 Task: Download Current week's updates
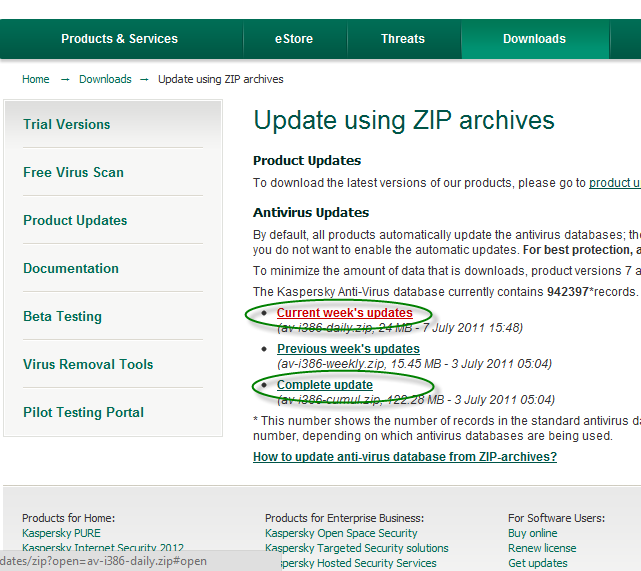(x=345, y=313)
